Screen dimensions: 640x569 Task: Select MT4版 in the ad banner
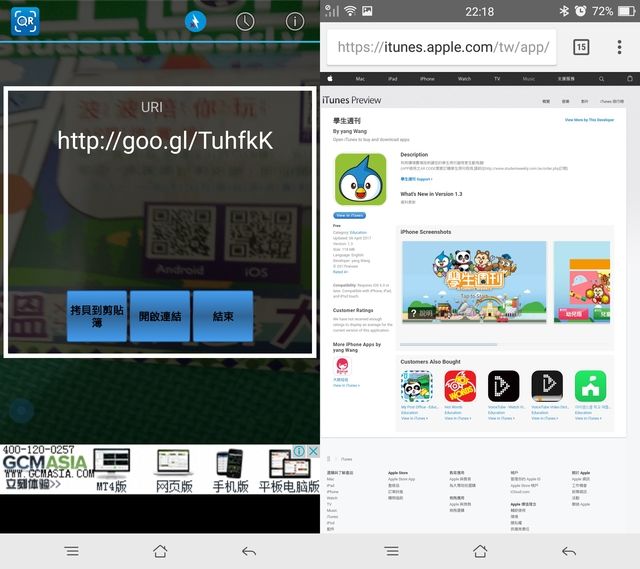tap(111, 470)
